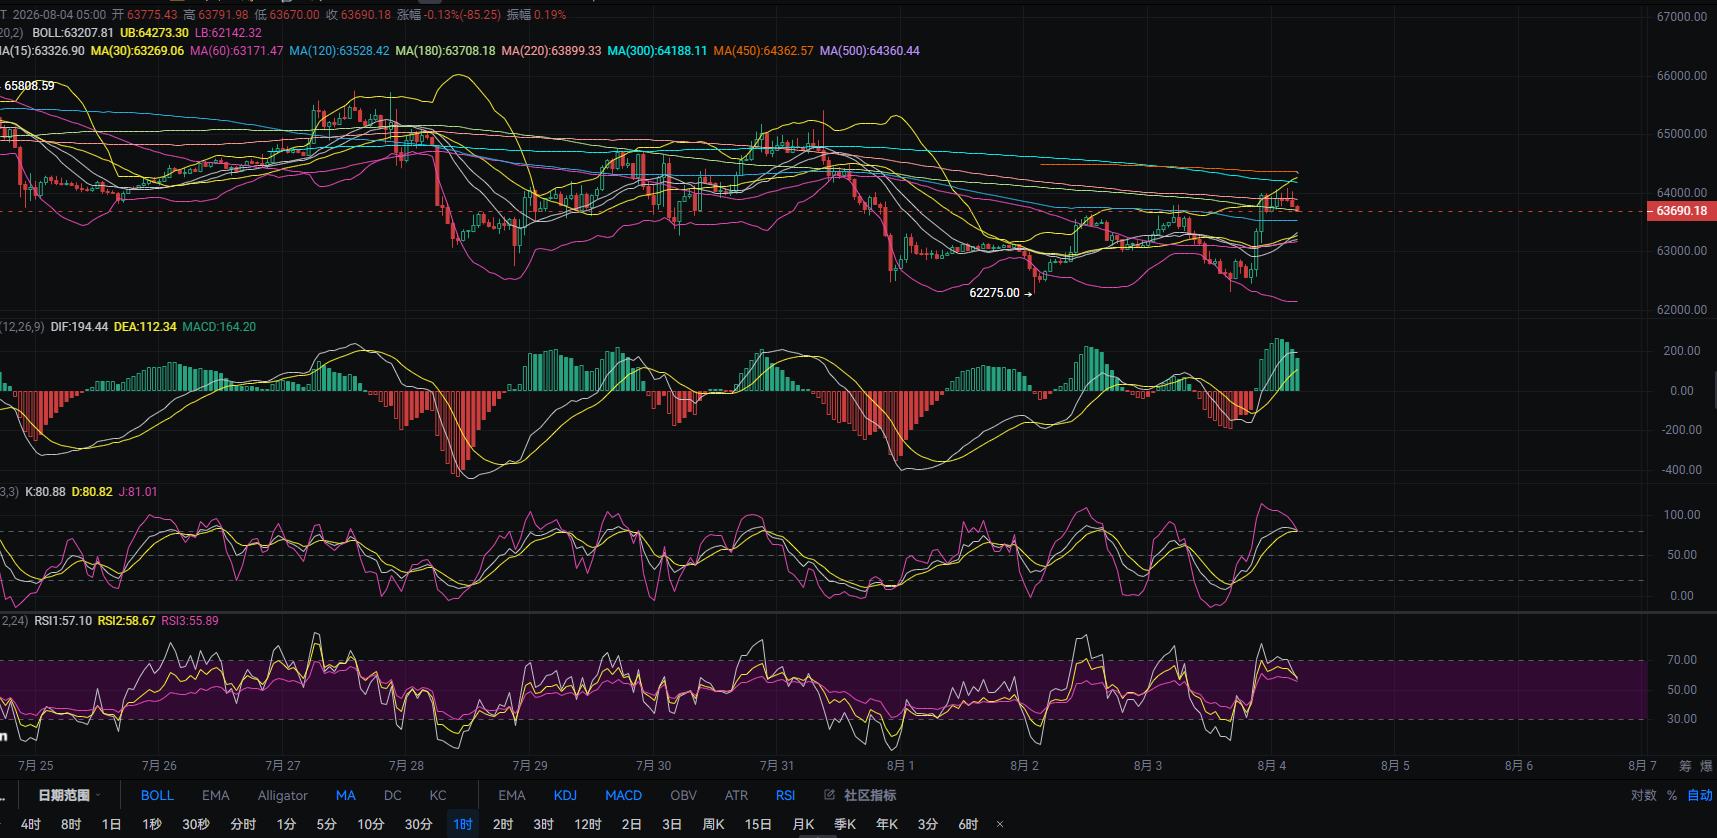Screen dimensions: 1717x838
Task: Toggle the 筹 chip distribution icon
Action: [1685, 766]
